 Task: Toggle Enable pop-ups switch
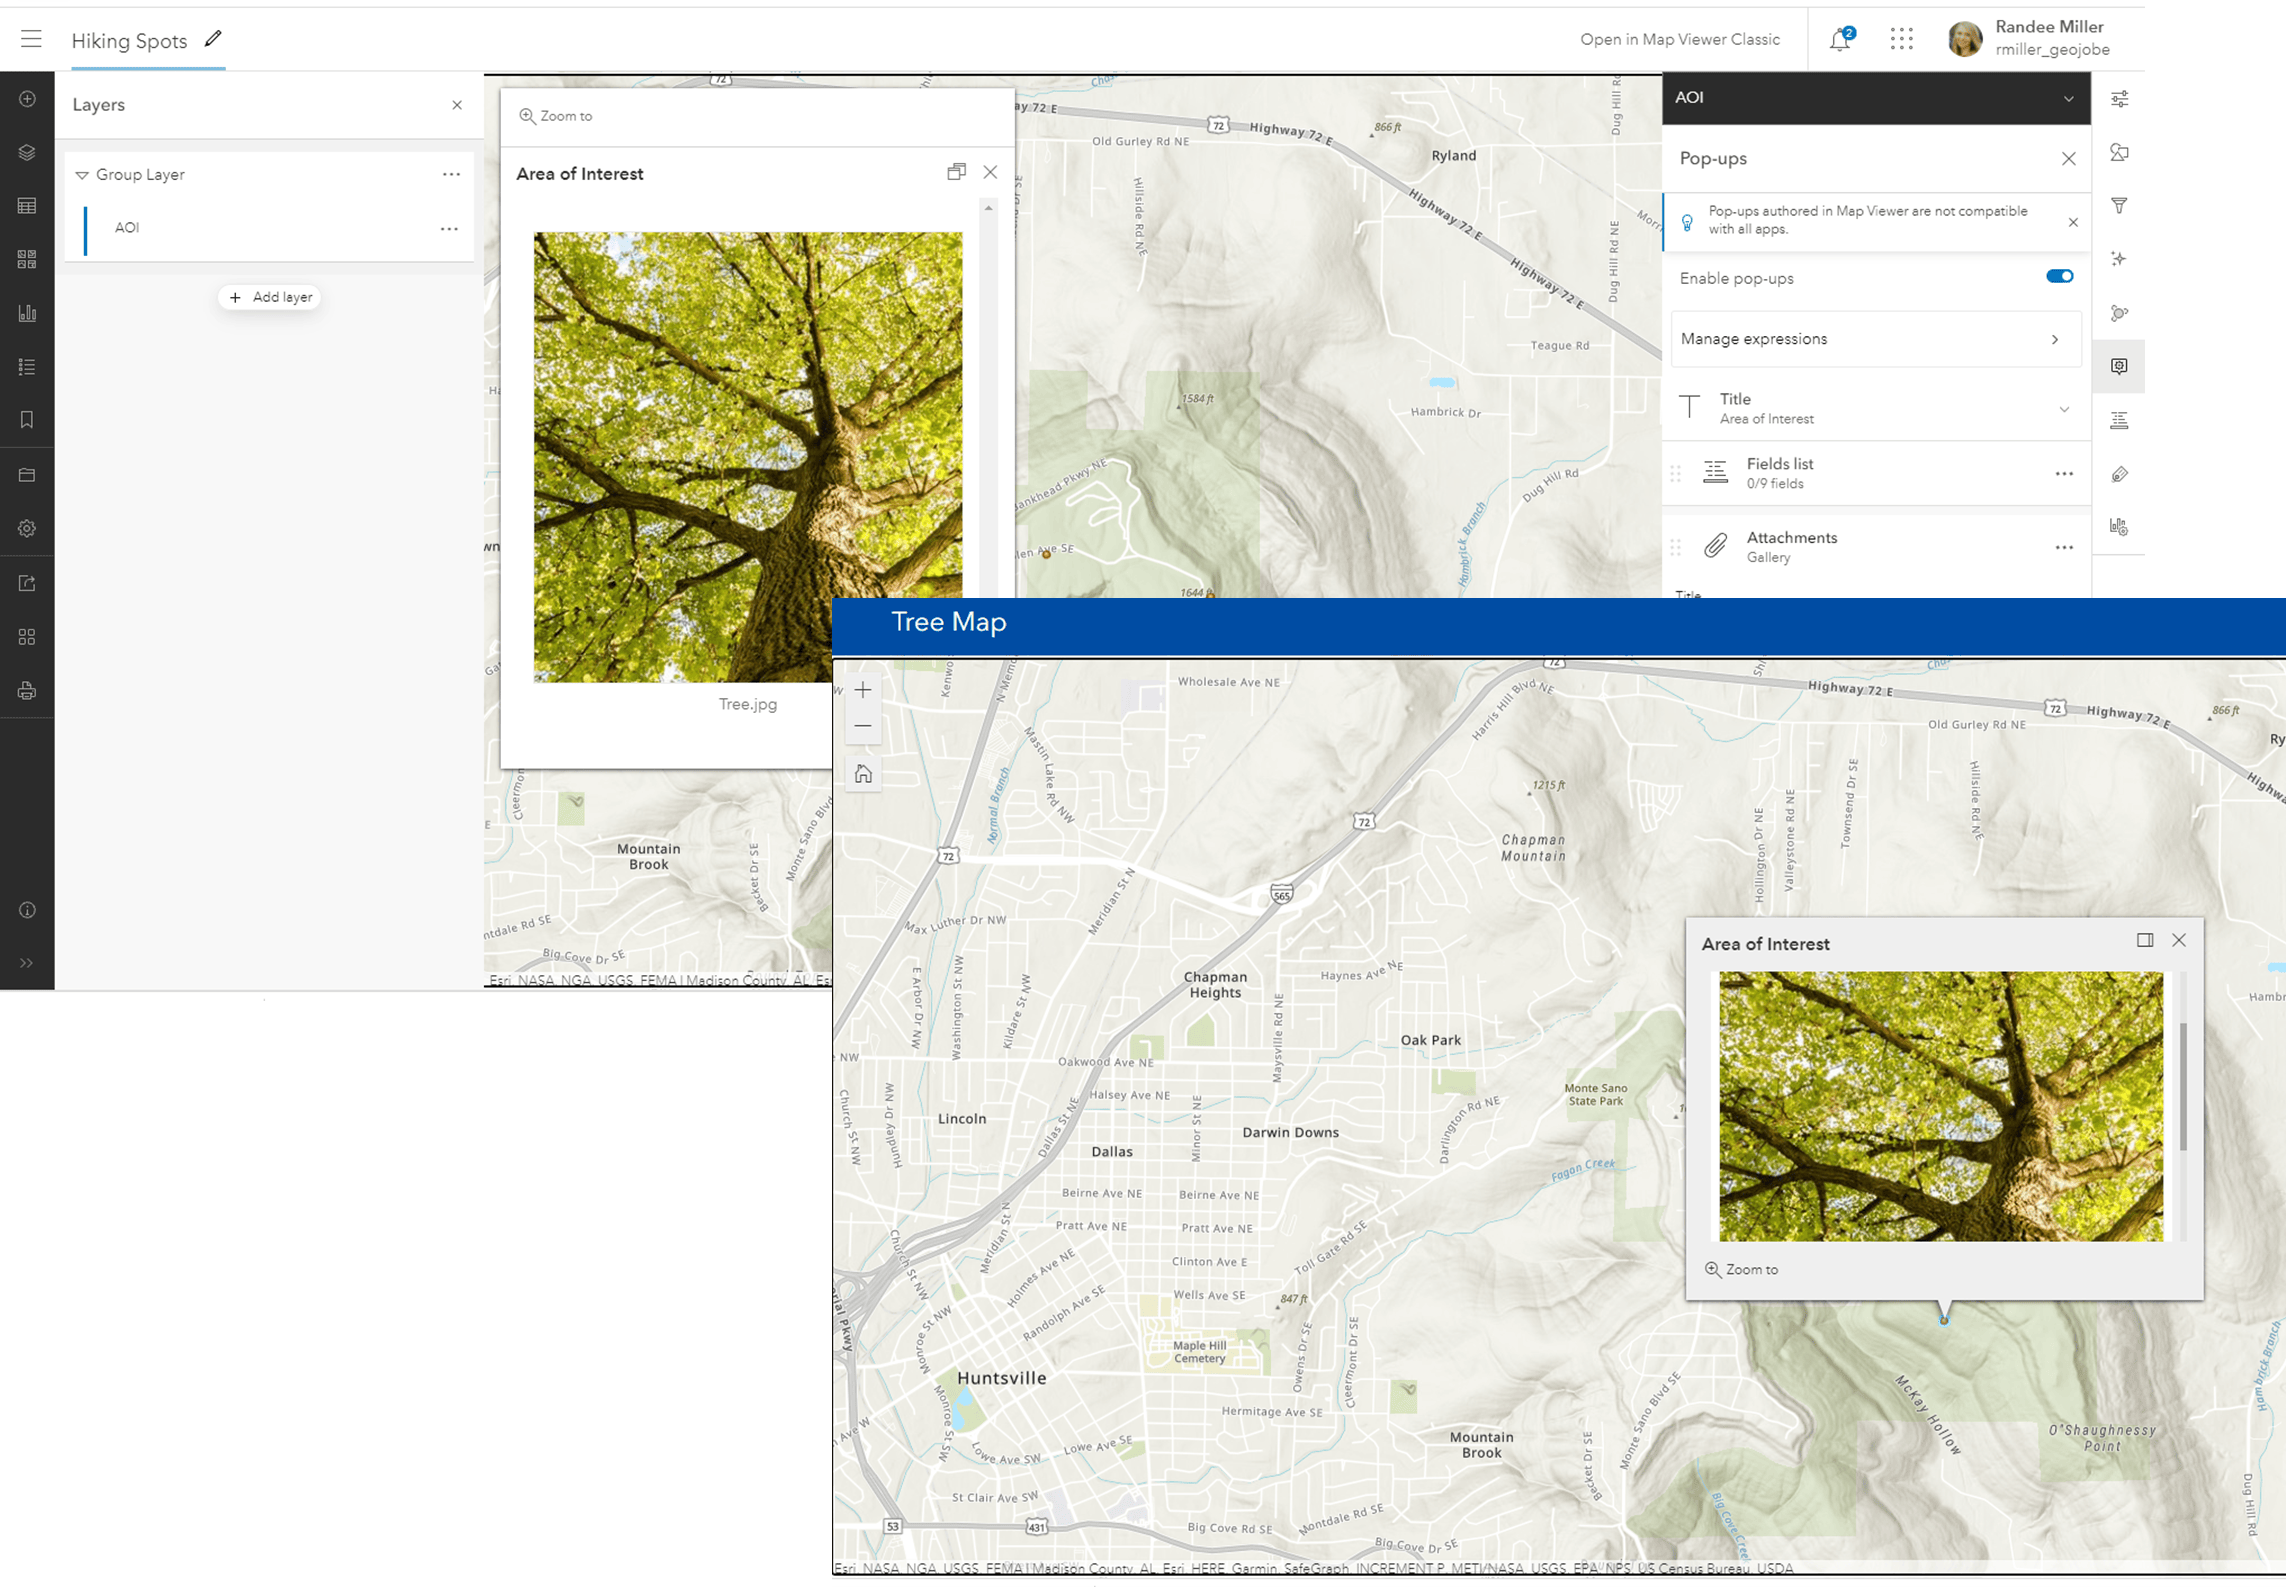coord(2059,277)
